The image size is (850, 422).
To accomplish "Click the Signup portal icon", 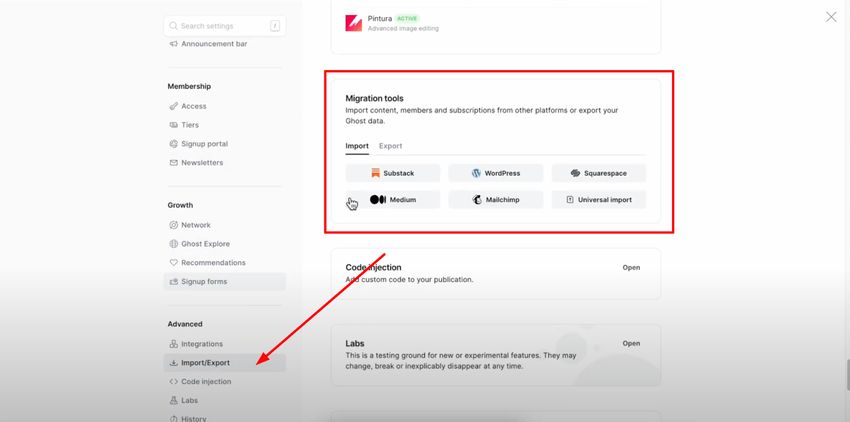I will click(173, 144).
